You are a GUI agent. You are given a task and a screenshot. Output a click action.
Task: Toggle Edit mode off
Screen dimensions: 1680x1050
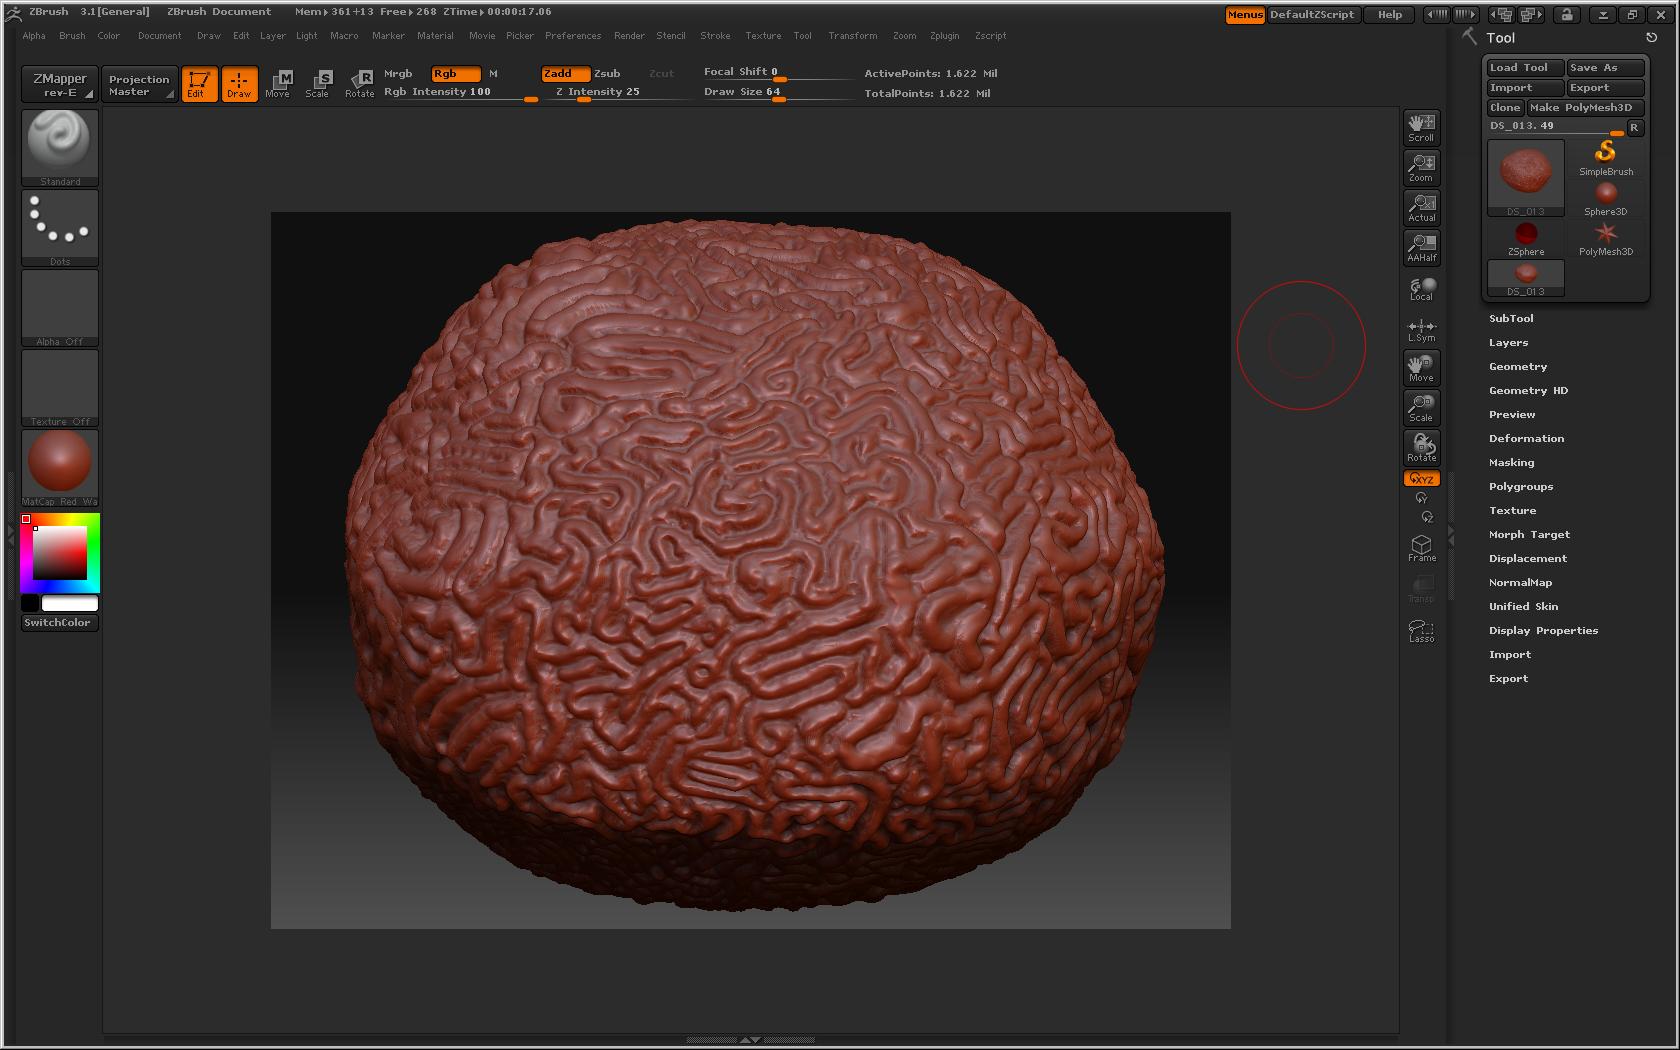pyautogui.click(x=199, y=84)
